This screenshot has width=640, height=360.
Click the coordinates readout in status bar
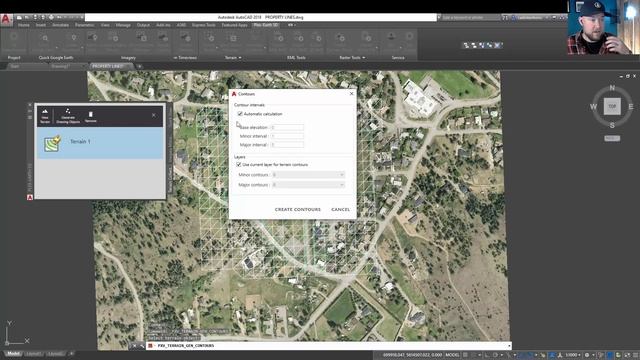pos(413,355)
